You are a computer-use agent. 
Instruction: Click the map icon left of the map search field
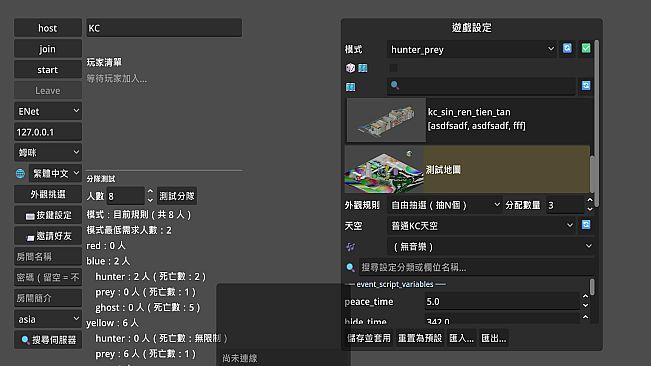(350, 87)
